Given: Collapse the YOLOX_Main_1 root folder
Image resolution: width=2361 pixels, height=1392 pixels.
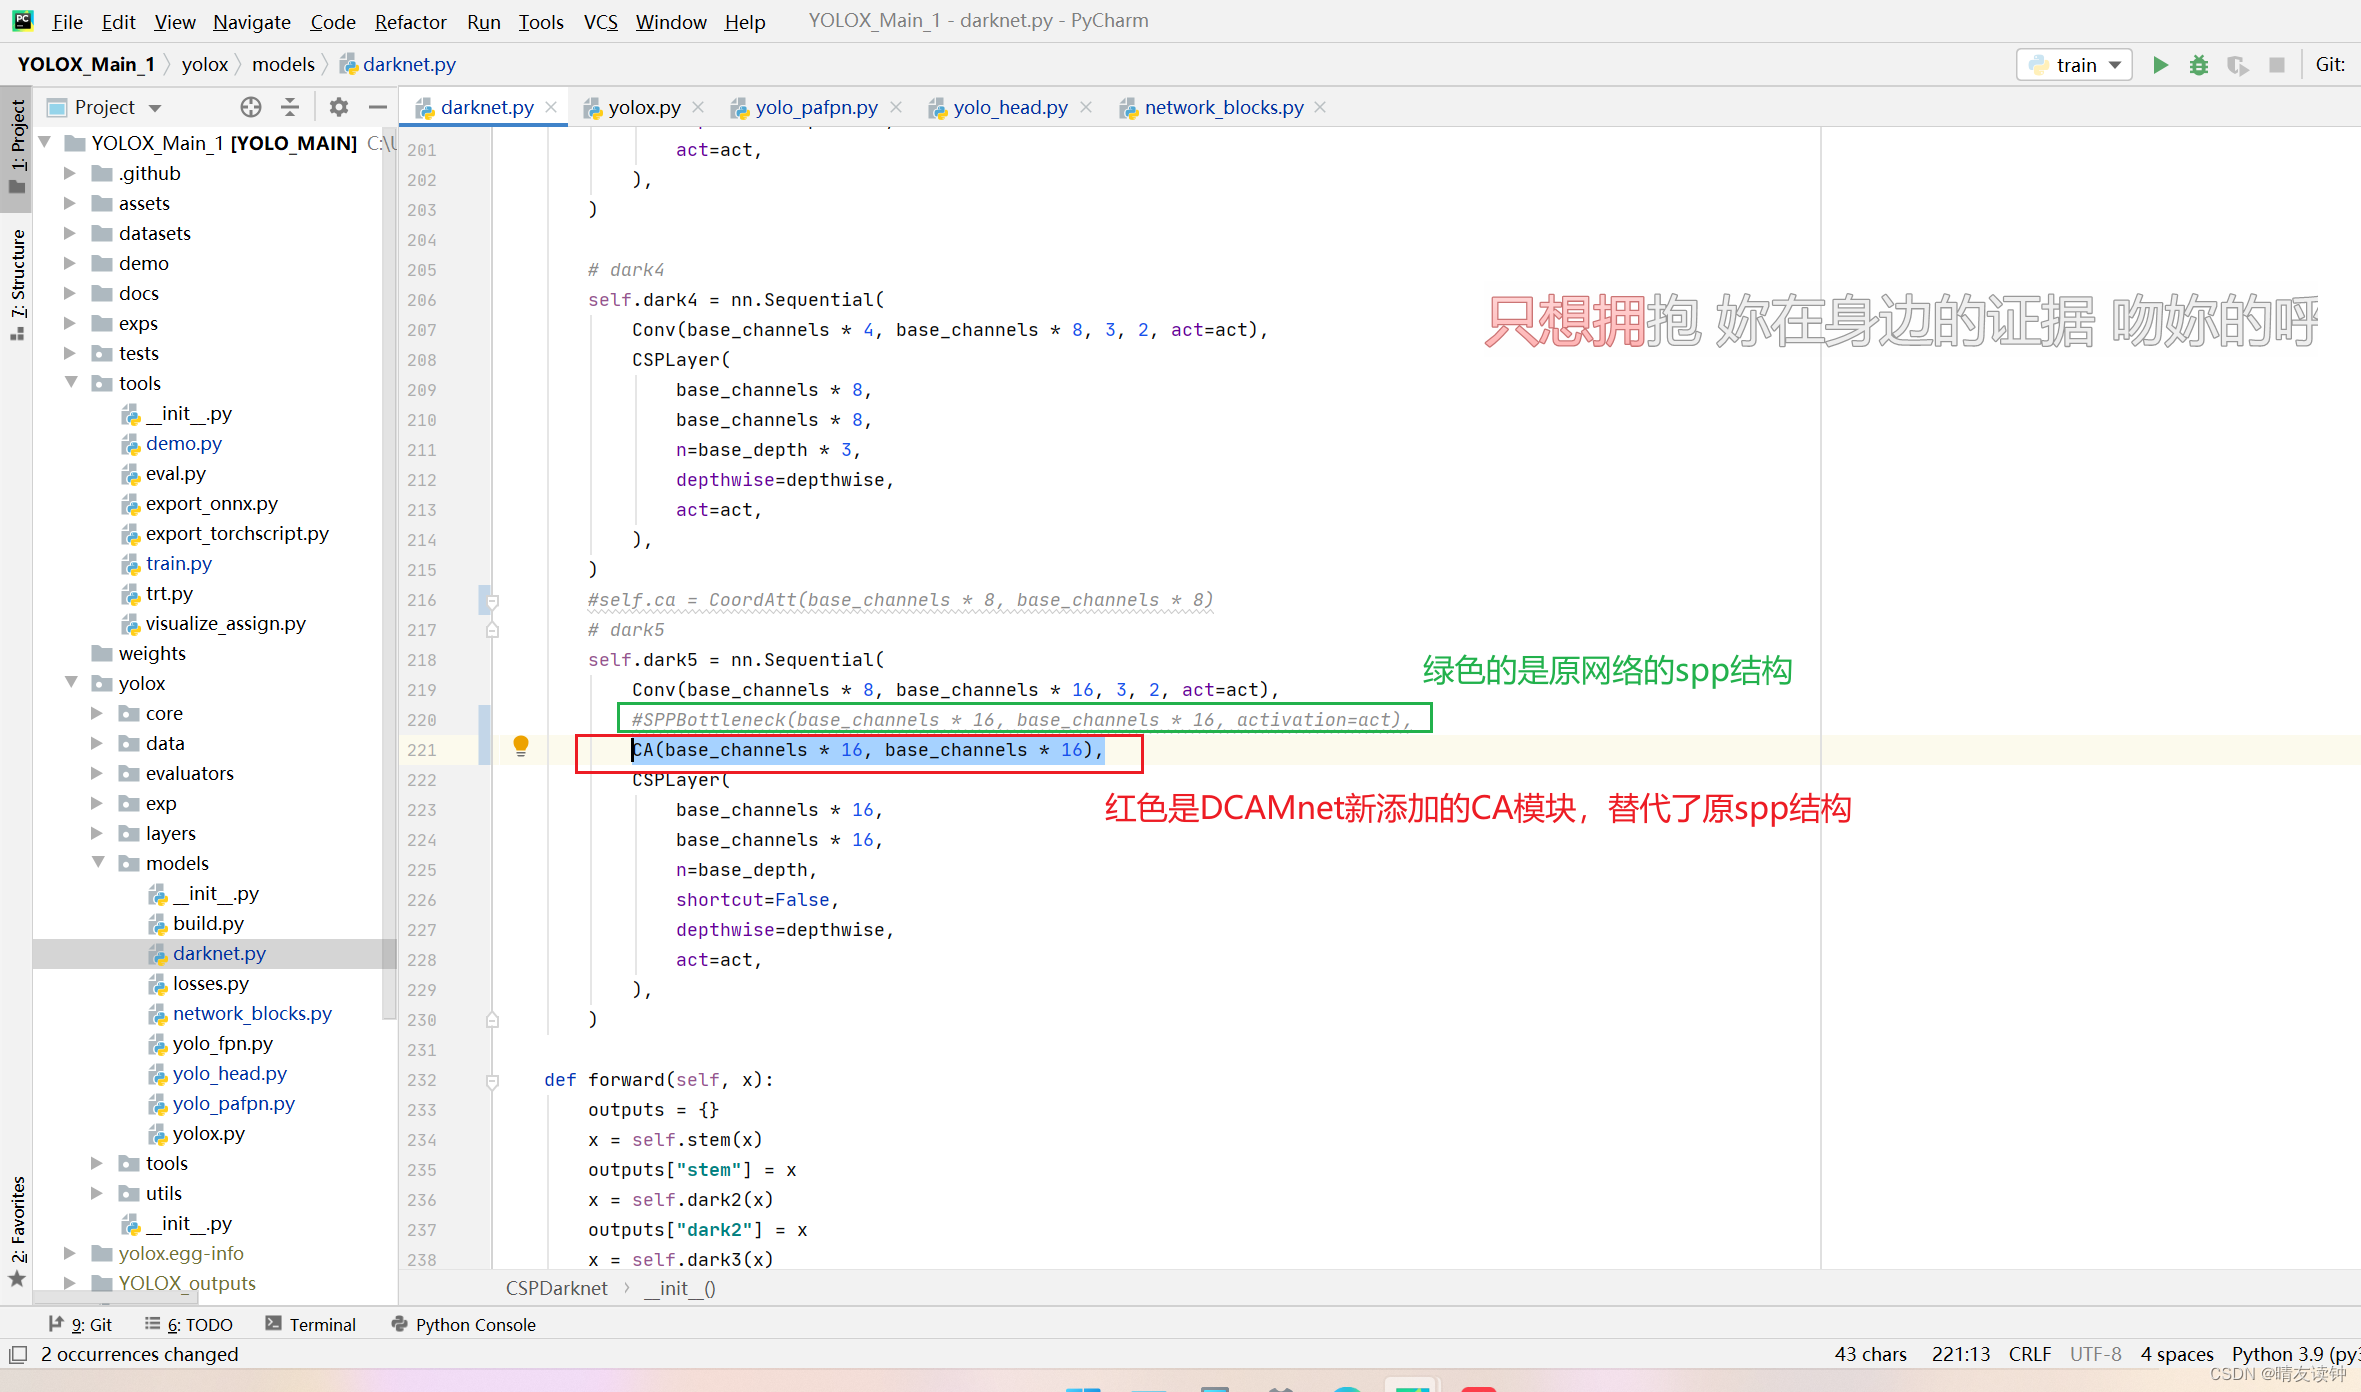Looking at the screenshot, I should point(45,143).
